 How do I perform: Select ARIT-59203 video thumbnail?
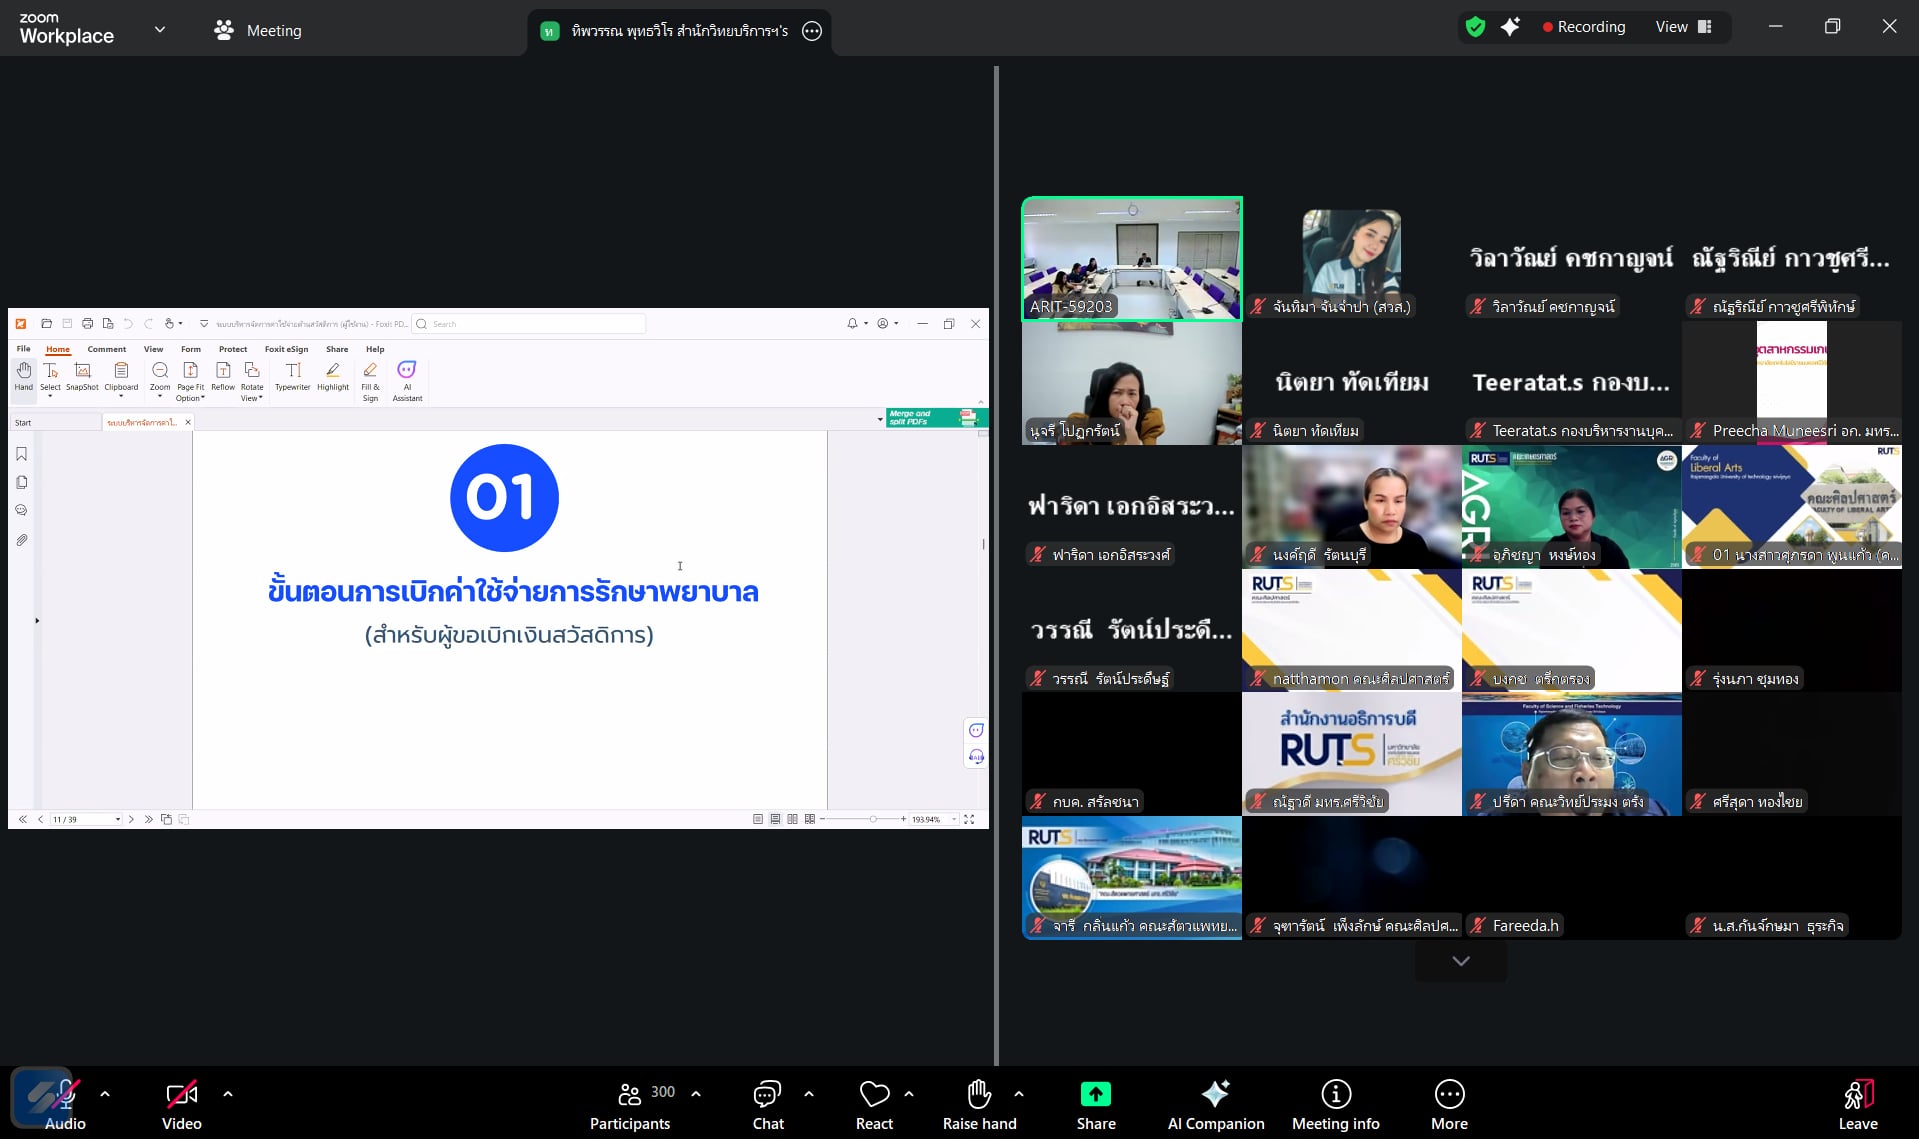[x=1131, y=258]
